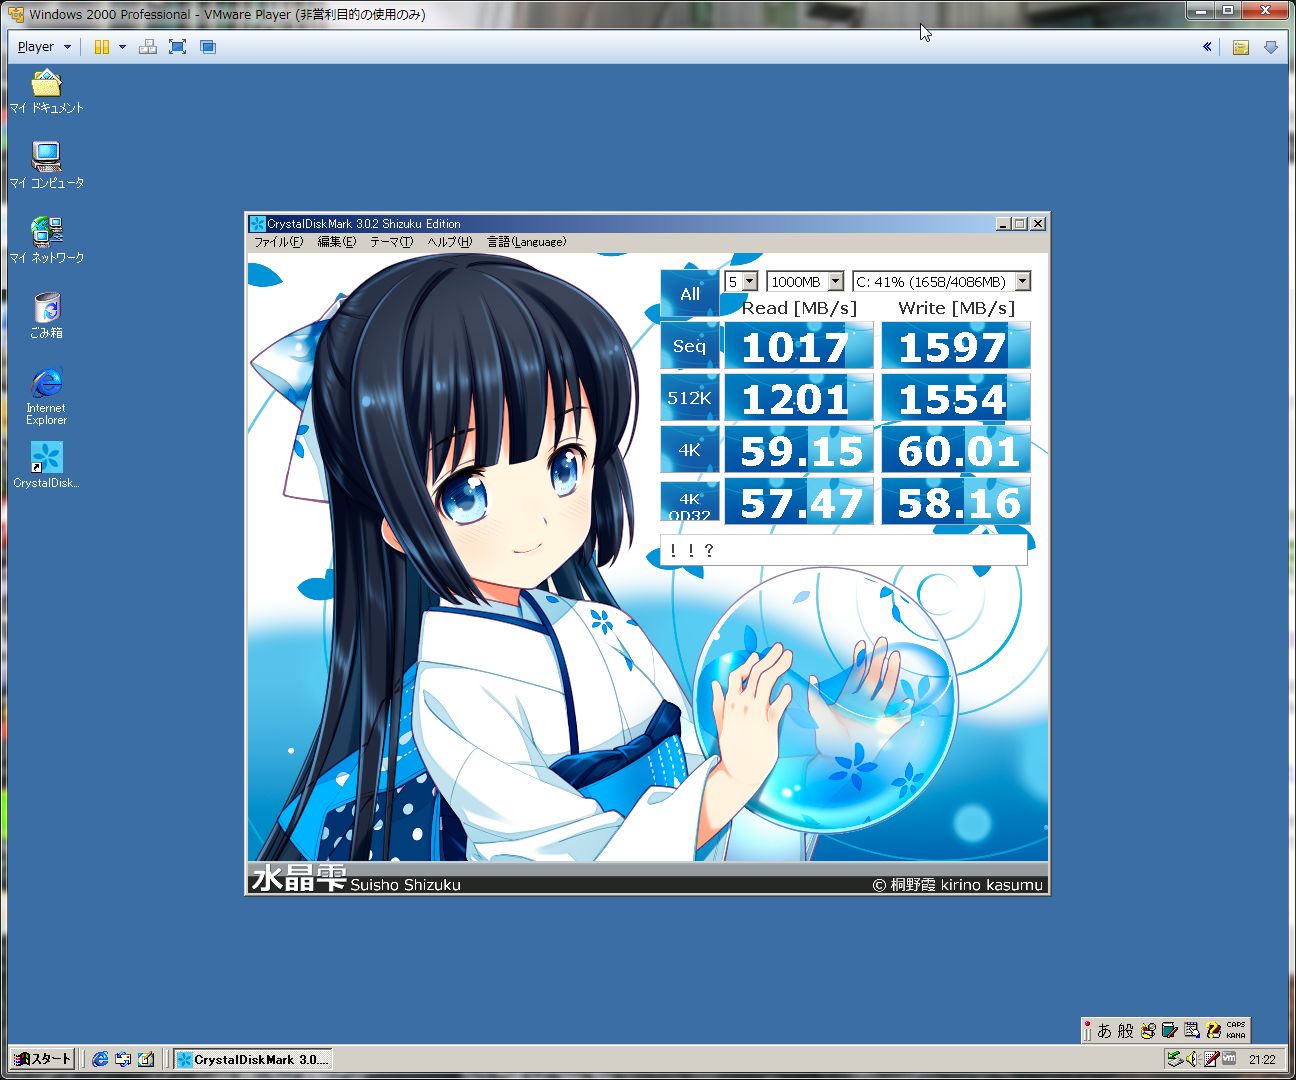The width and height of the screenshot is (1296, 1080).
Task: Open the test size dropdown showing 1000MB
Action: (805, 282)
